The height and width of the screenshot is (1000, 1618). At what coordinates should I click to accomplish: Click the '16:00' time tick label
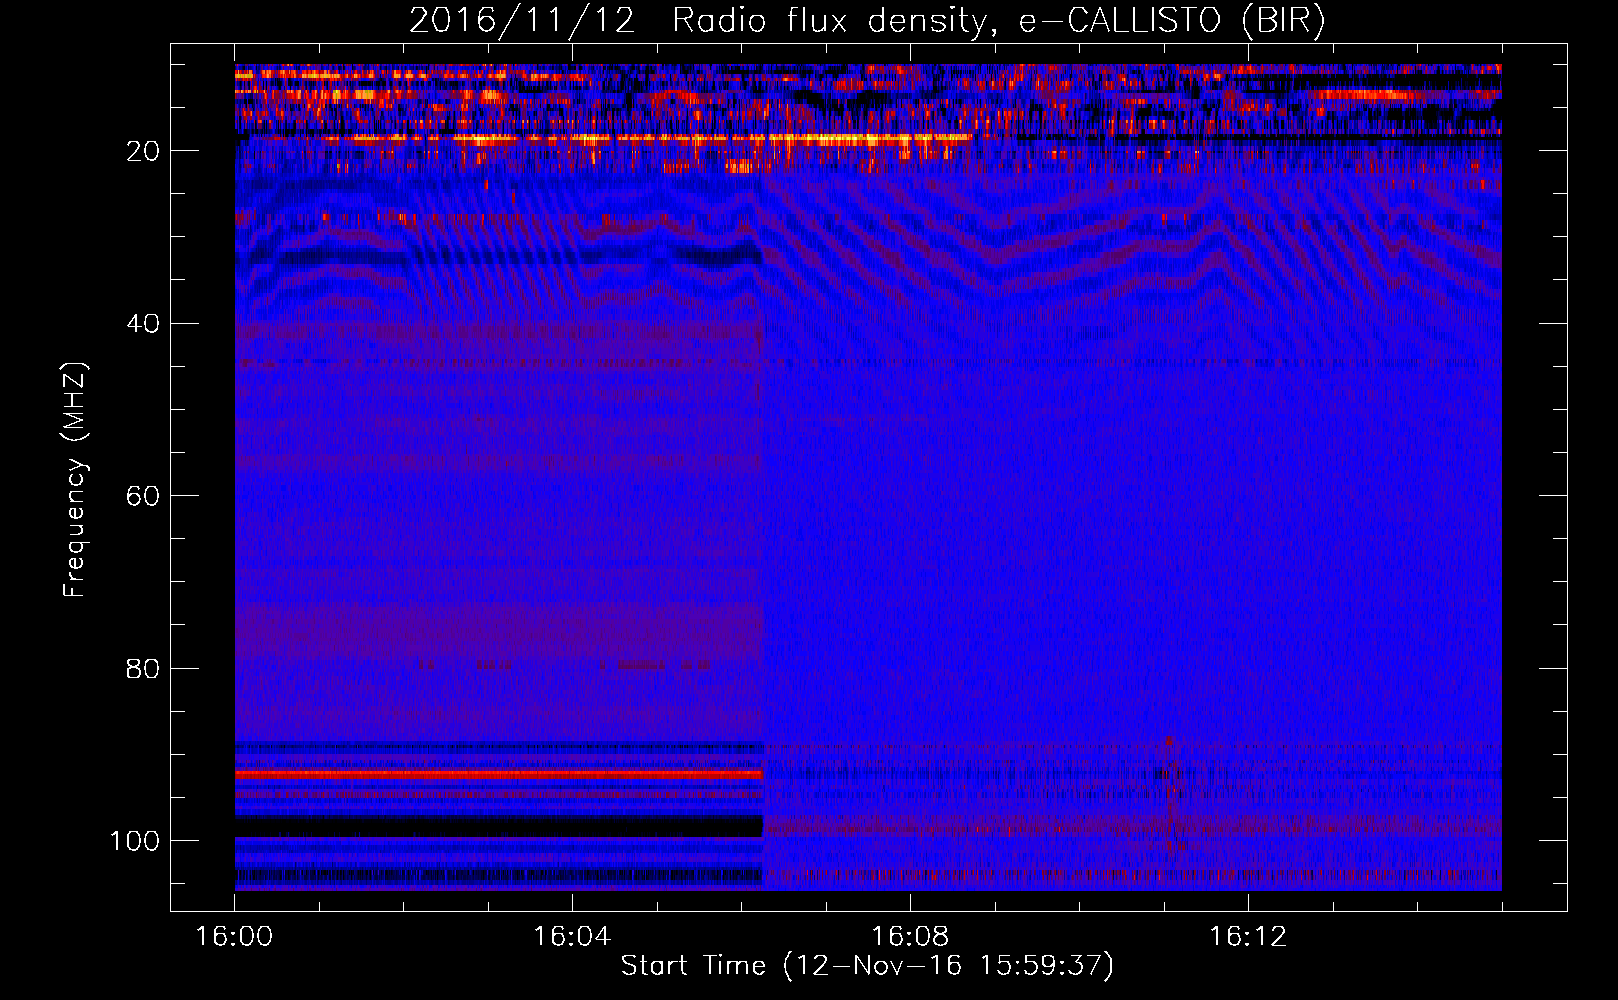(x=235, y=937)
